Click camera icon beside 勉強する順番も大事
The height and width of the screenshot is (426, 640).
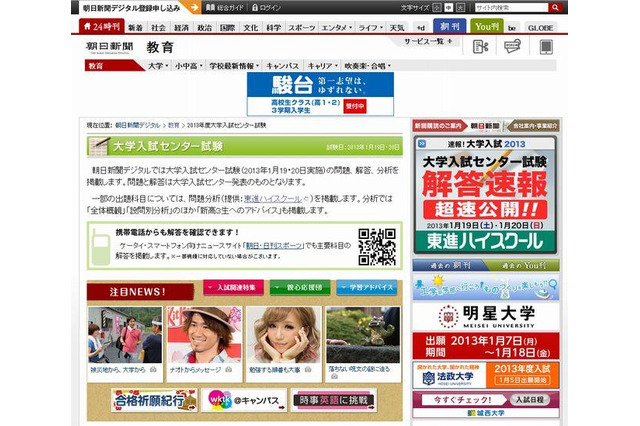coord(307,370)
